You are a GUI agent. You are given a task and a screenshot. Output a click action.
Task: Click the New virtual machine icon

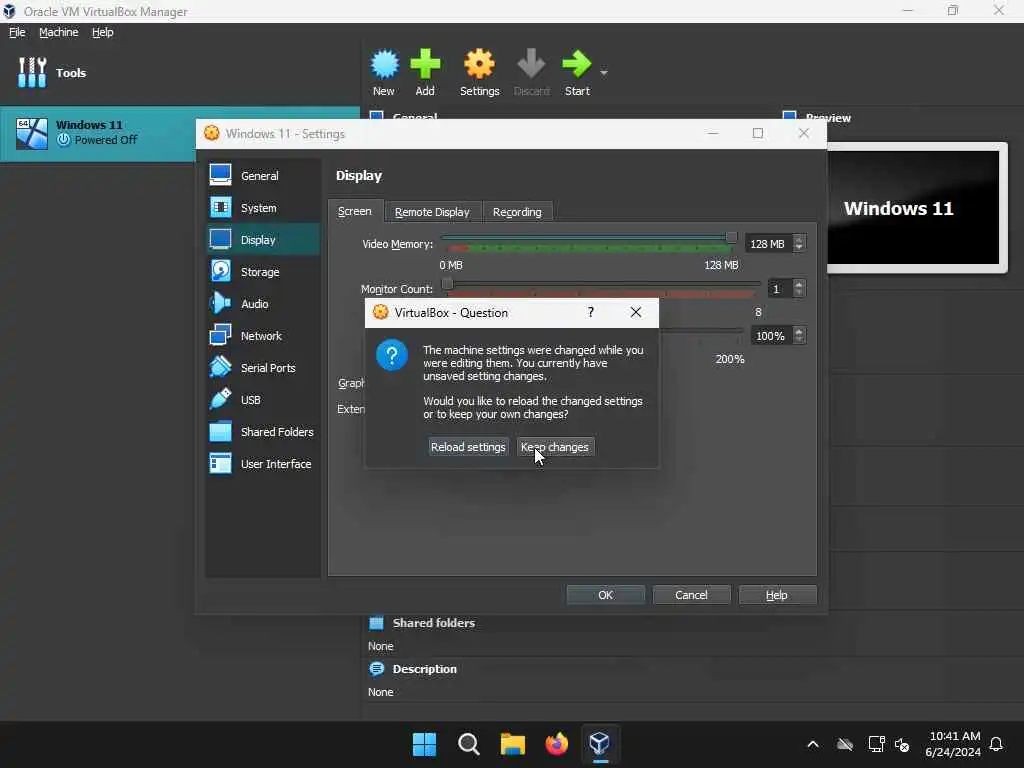[384, 65]
